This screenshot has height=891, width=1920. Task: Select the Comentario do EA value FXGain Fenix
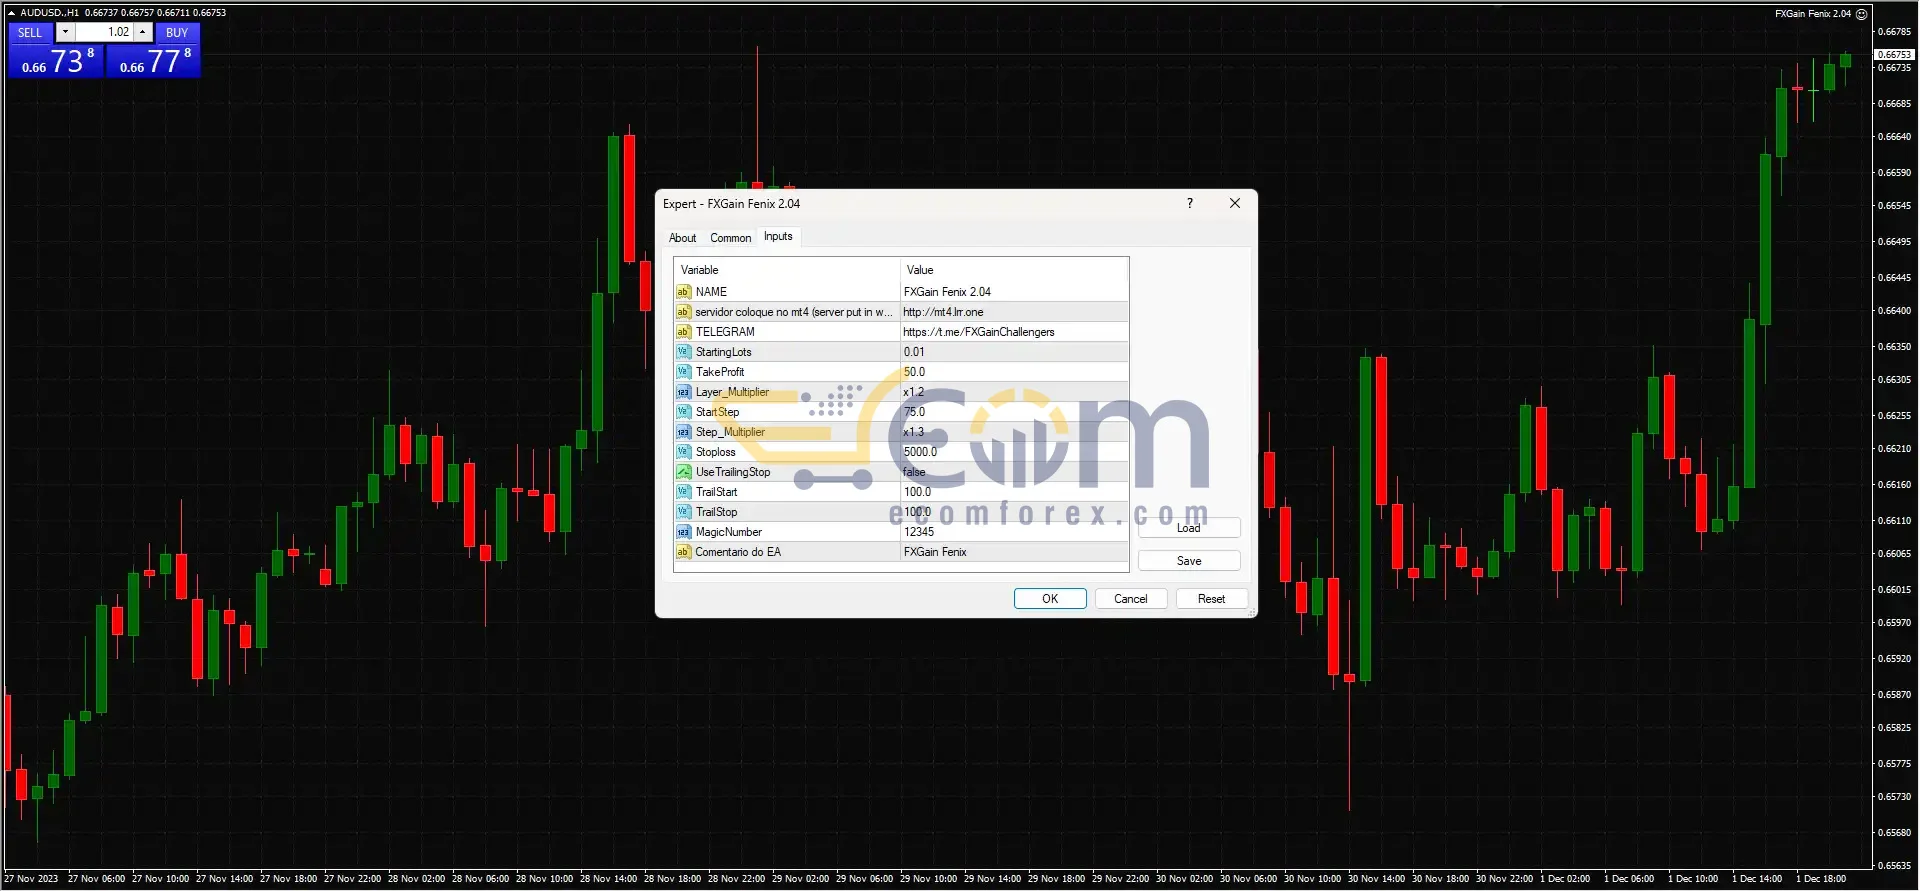click(935, 552)
